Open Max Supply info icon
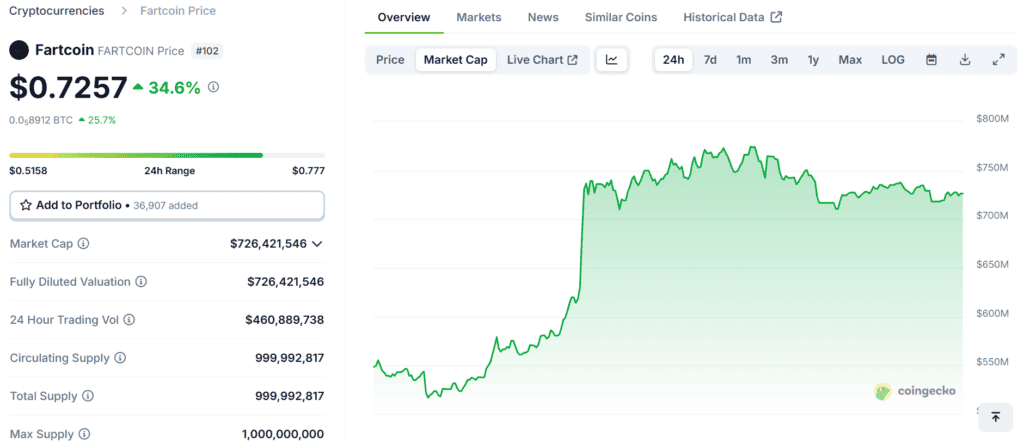The image size is (1024, 443). [84, 434]
